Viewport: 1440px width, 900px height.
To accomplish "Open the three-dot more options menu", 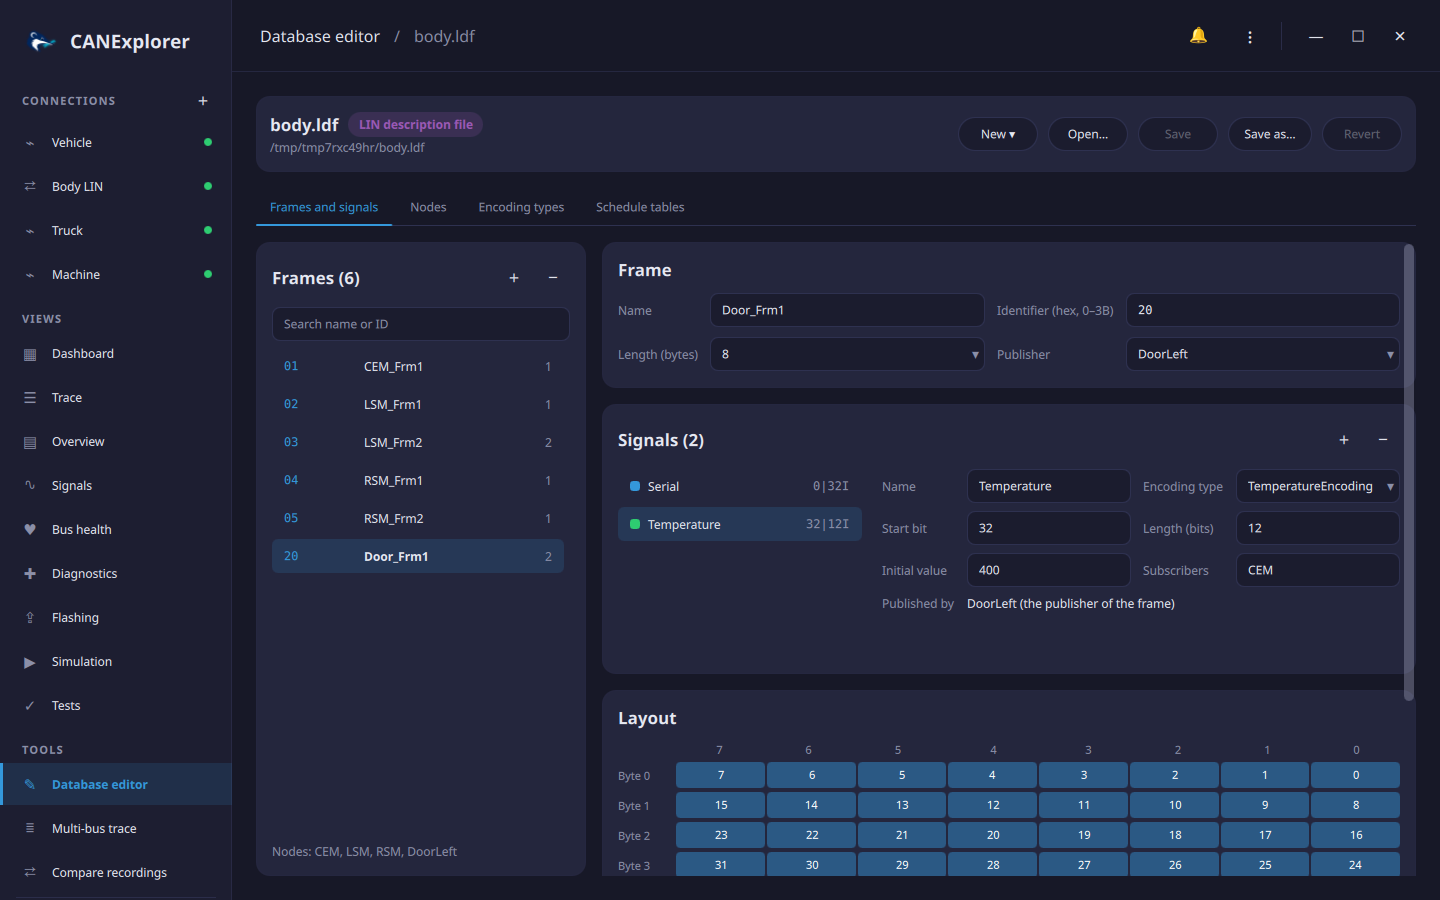I will point(1250,37).
